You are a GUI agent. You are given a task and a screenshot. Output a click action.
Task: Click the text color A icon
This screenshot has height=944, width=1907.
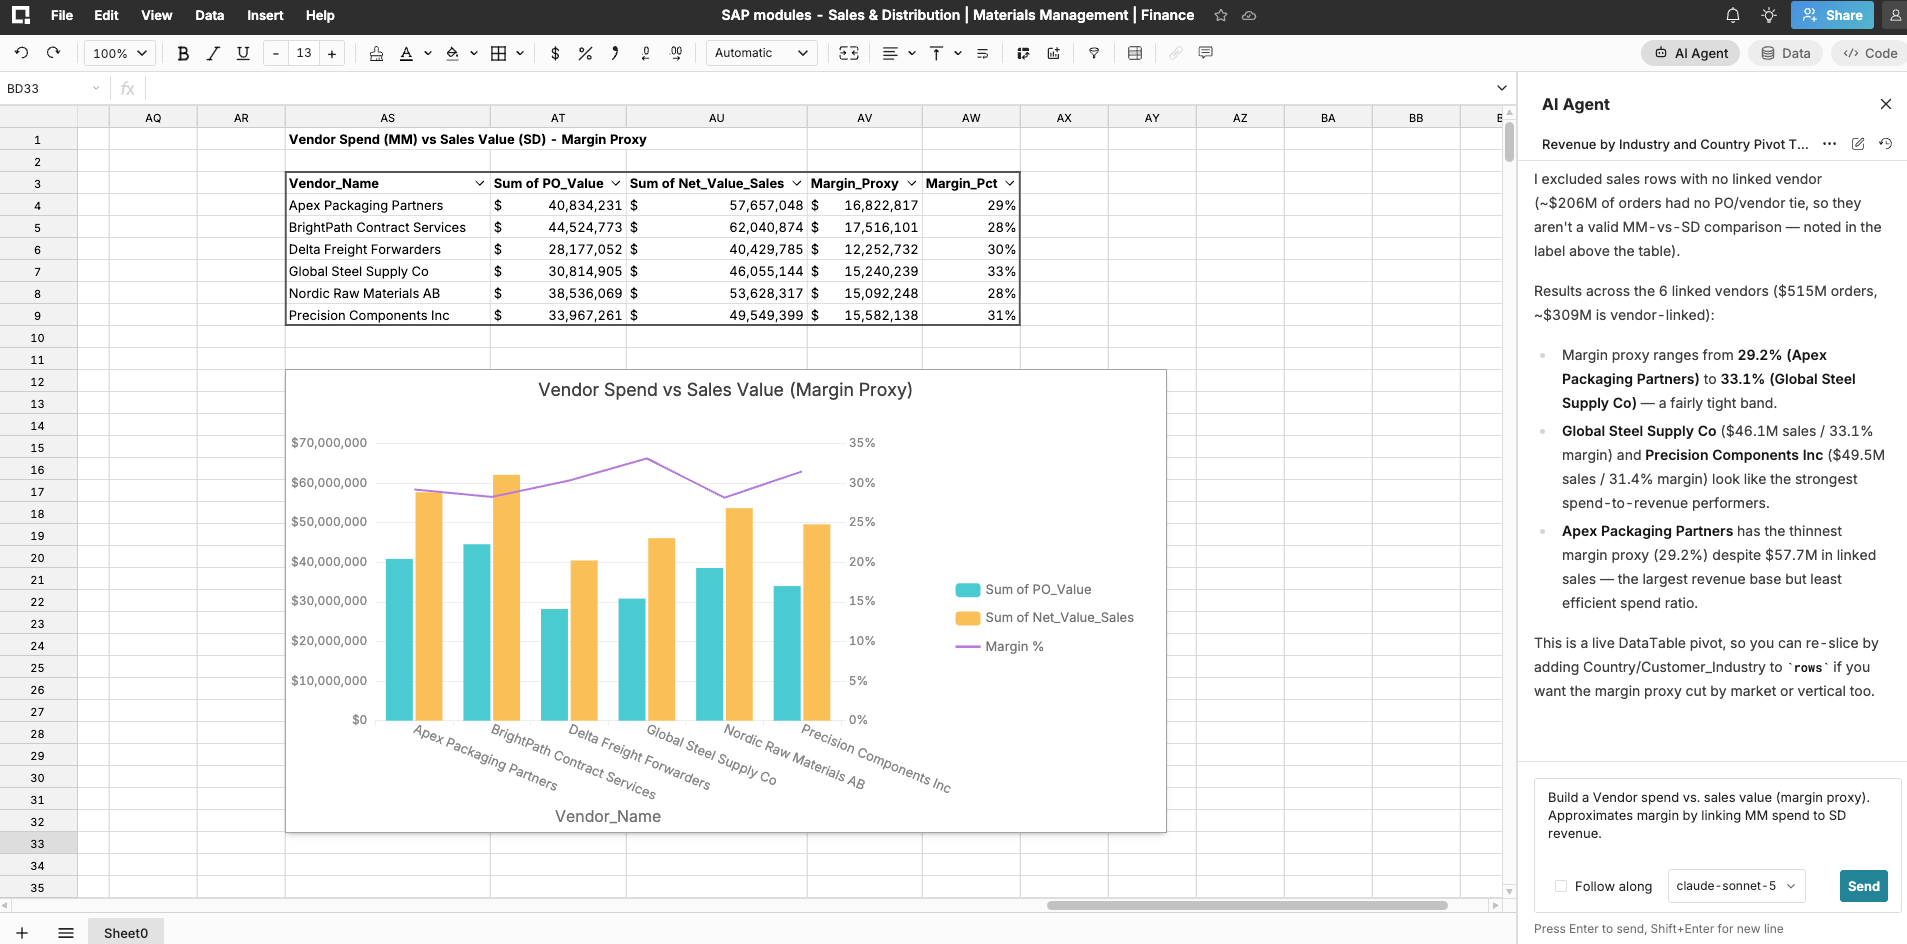point(406,53)
